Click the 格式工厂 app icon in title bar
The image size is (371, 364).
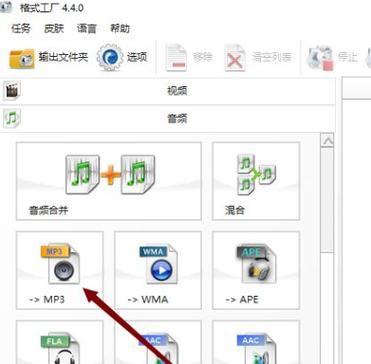pos(6,7)
